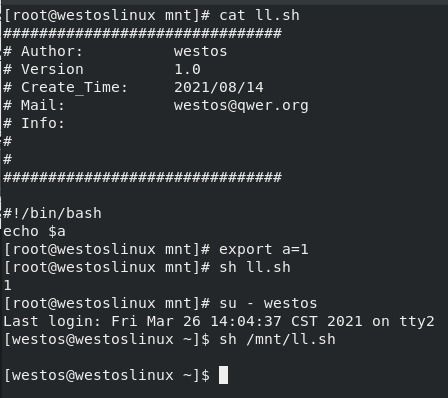Click the '1.0' version number

tap(187, 69)
